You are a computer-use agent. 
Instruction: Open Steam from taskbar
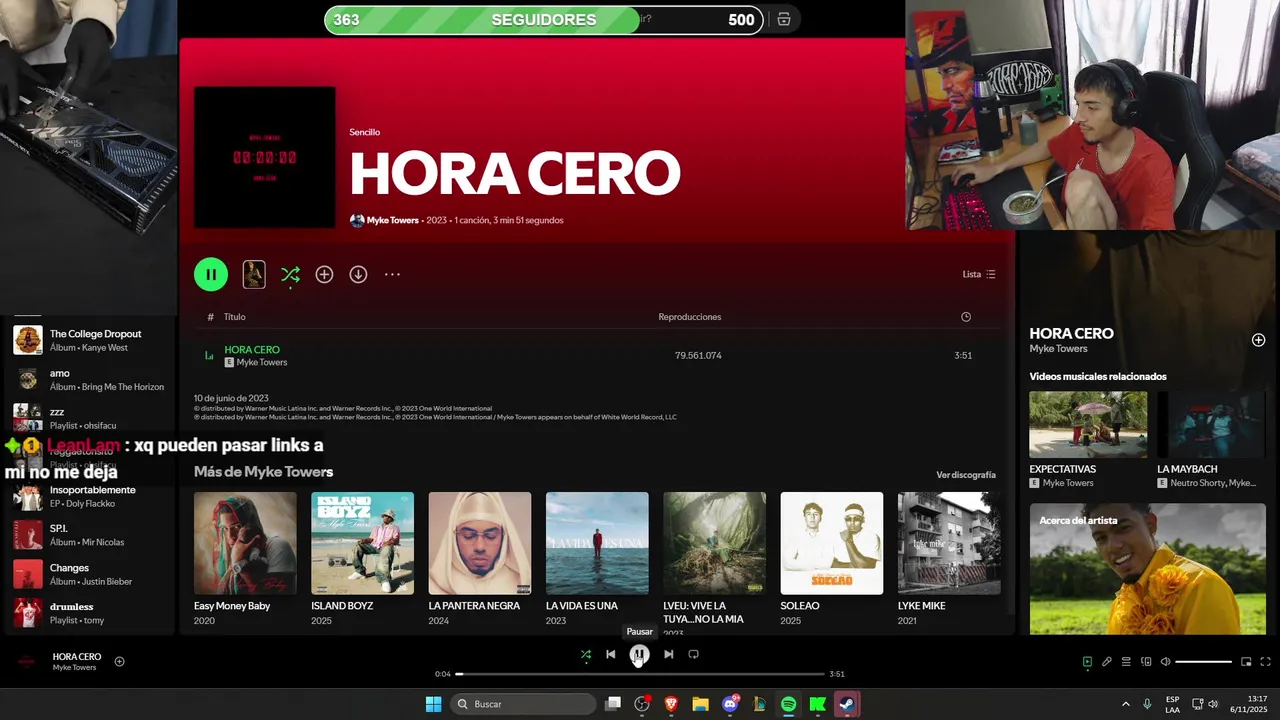pyautogui.click(x=847, y=704)
